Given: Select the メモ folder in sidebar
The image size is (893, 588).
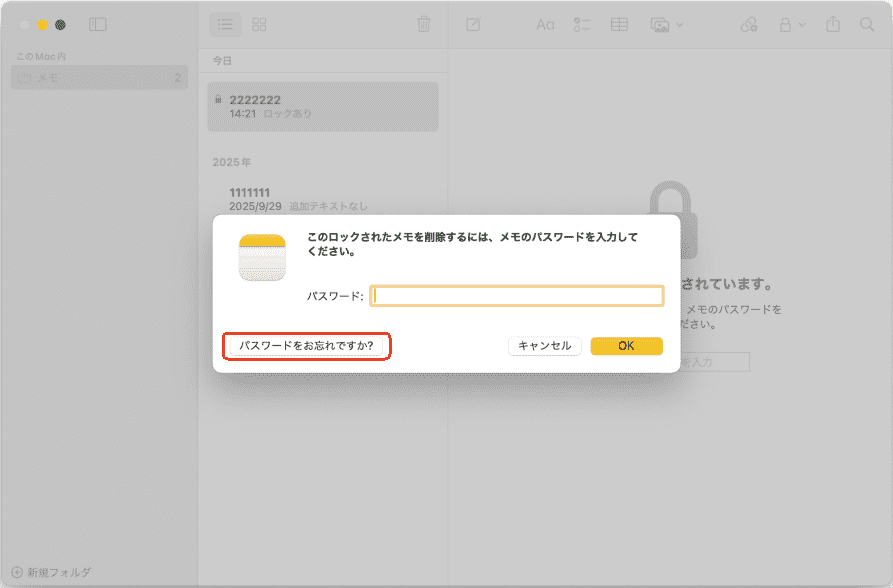Looking at the screenshot, I should pyautogui.click(x=99, y=77).
